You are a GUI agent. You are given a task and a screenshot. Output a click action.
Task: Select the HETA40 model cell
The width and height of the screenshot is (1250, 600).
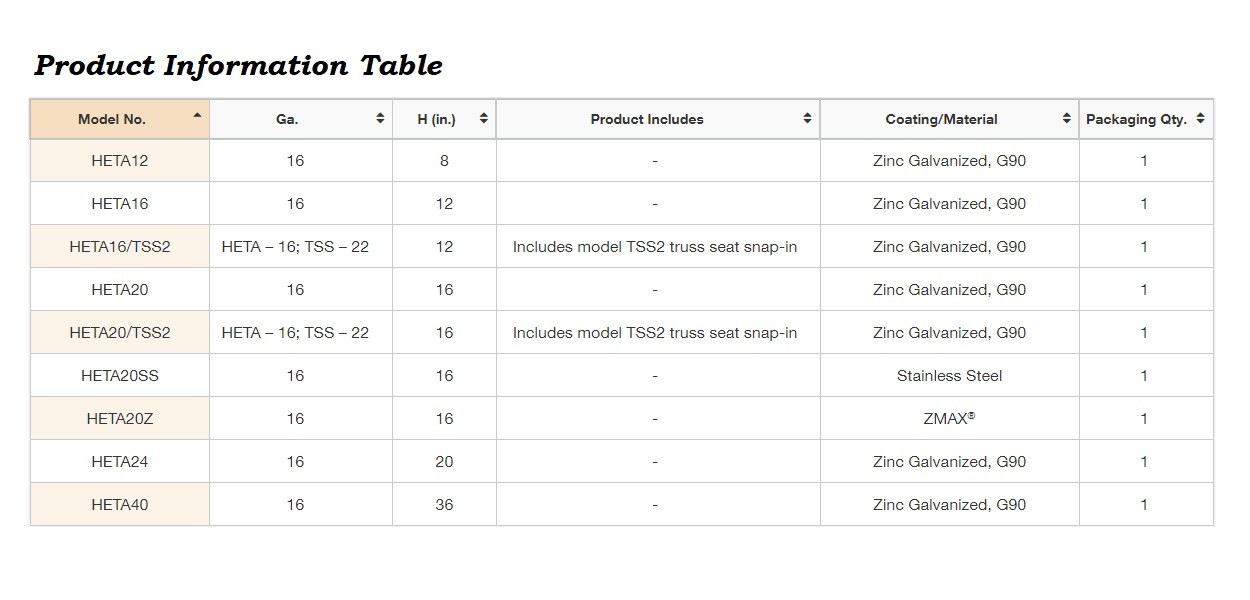(x=120, y=505)
